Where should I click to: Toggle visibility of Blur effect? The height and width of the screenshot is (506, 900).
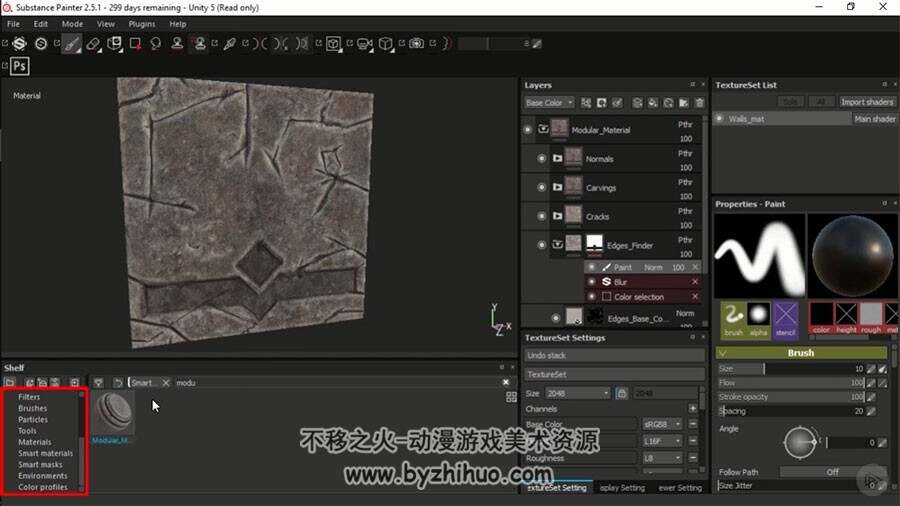[x=592, y=282]
